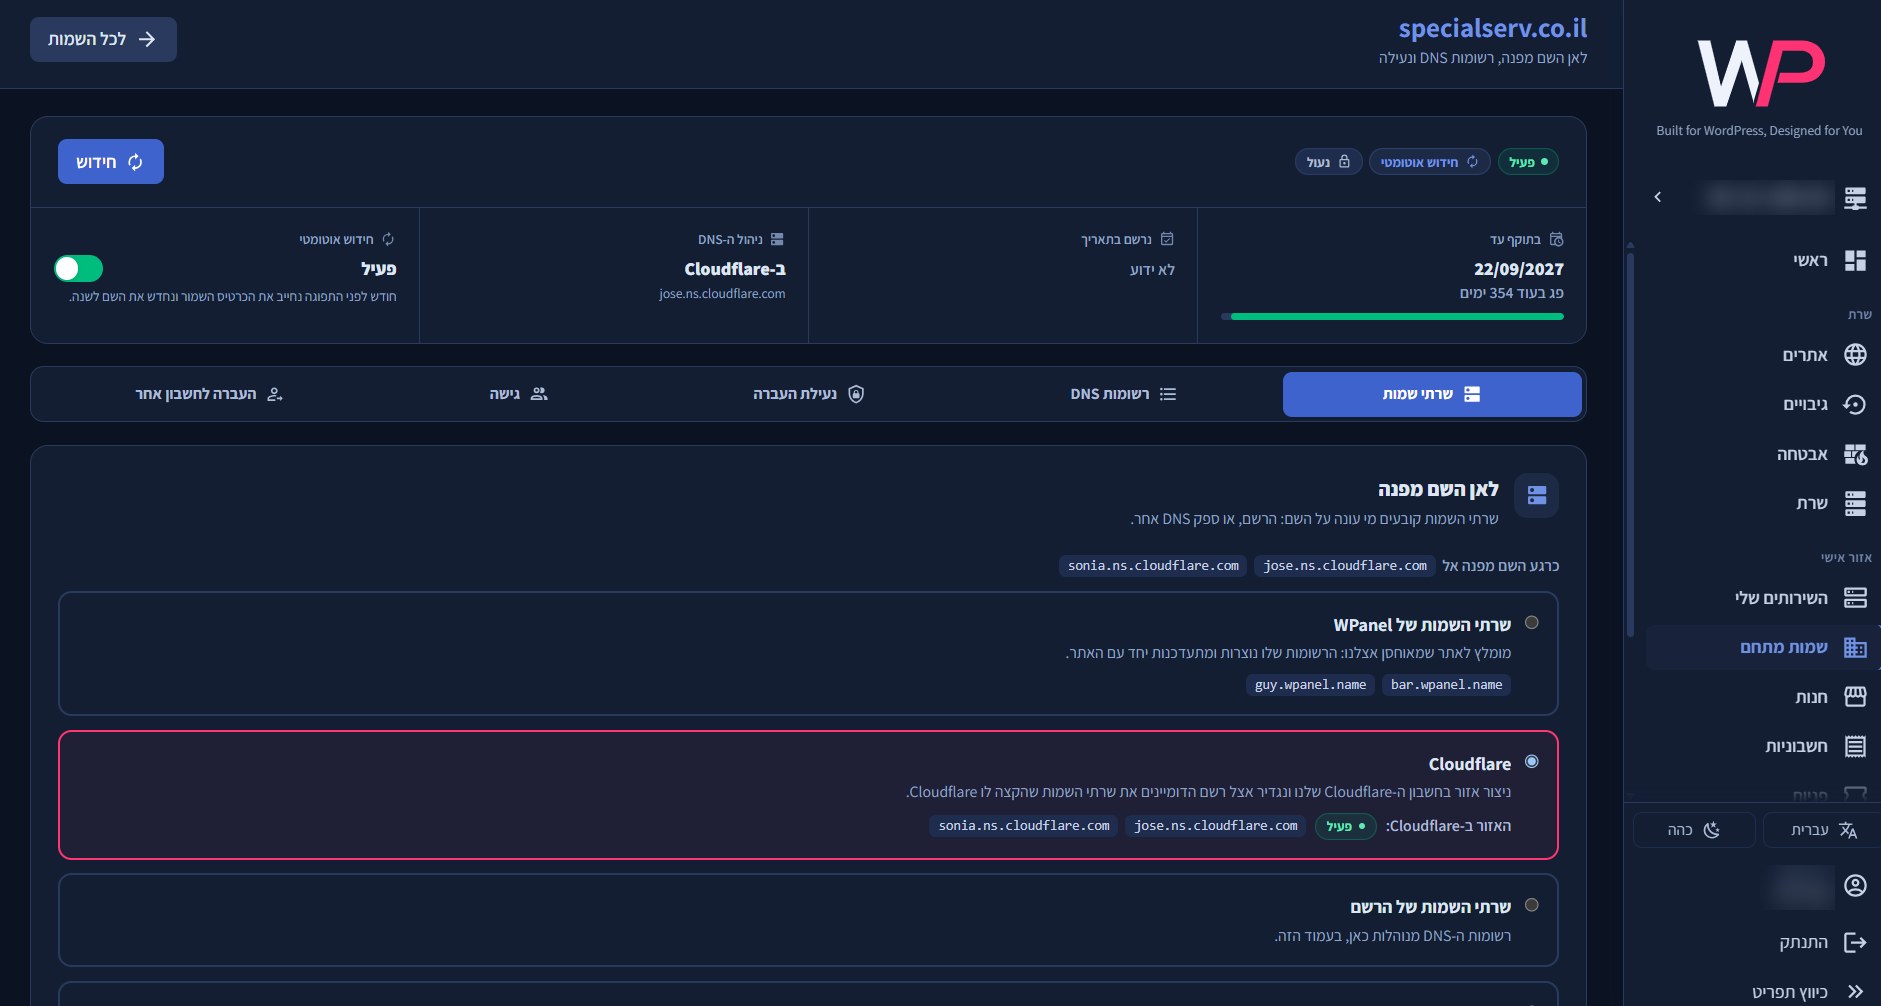
Task: Click the אבטחה security icon
Action: (x=1855, y=454)
